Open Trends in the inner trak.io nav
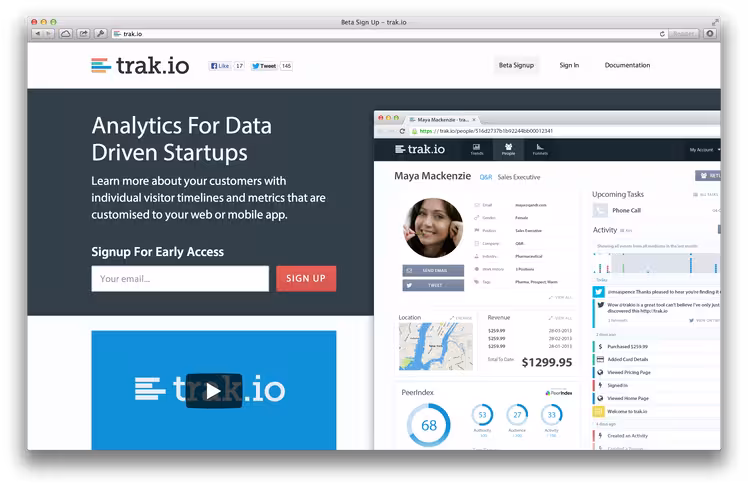The image size is (748, 488). pyautogui.click(x=477, y=149)
